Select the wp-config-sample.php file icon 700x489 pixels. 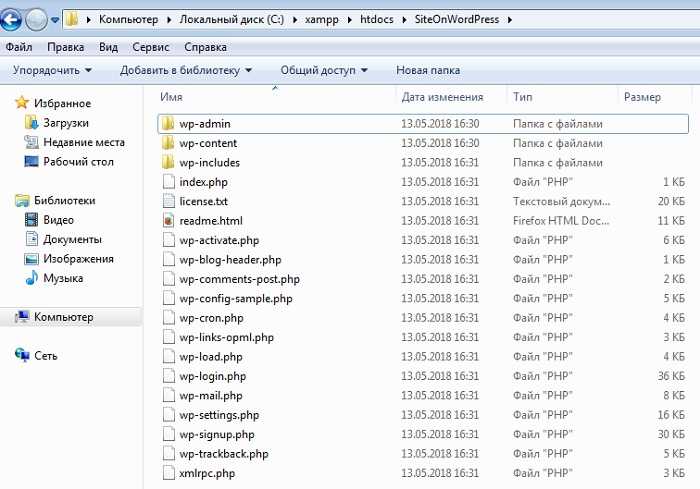(x=168, y=298)
